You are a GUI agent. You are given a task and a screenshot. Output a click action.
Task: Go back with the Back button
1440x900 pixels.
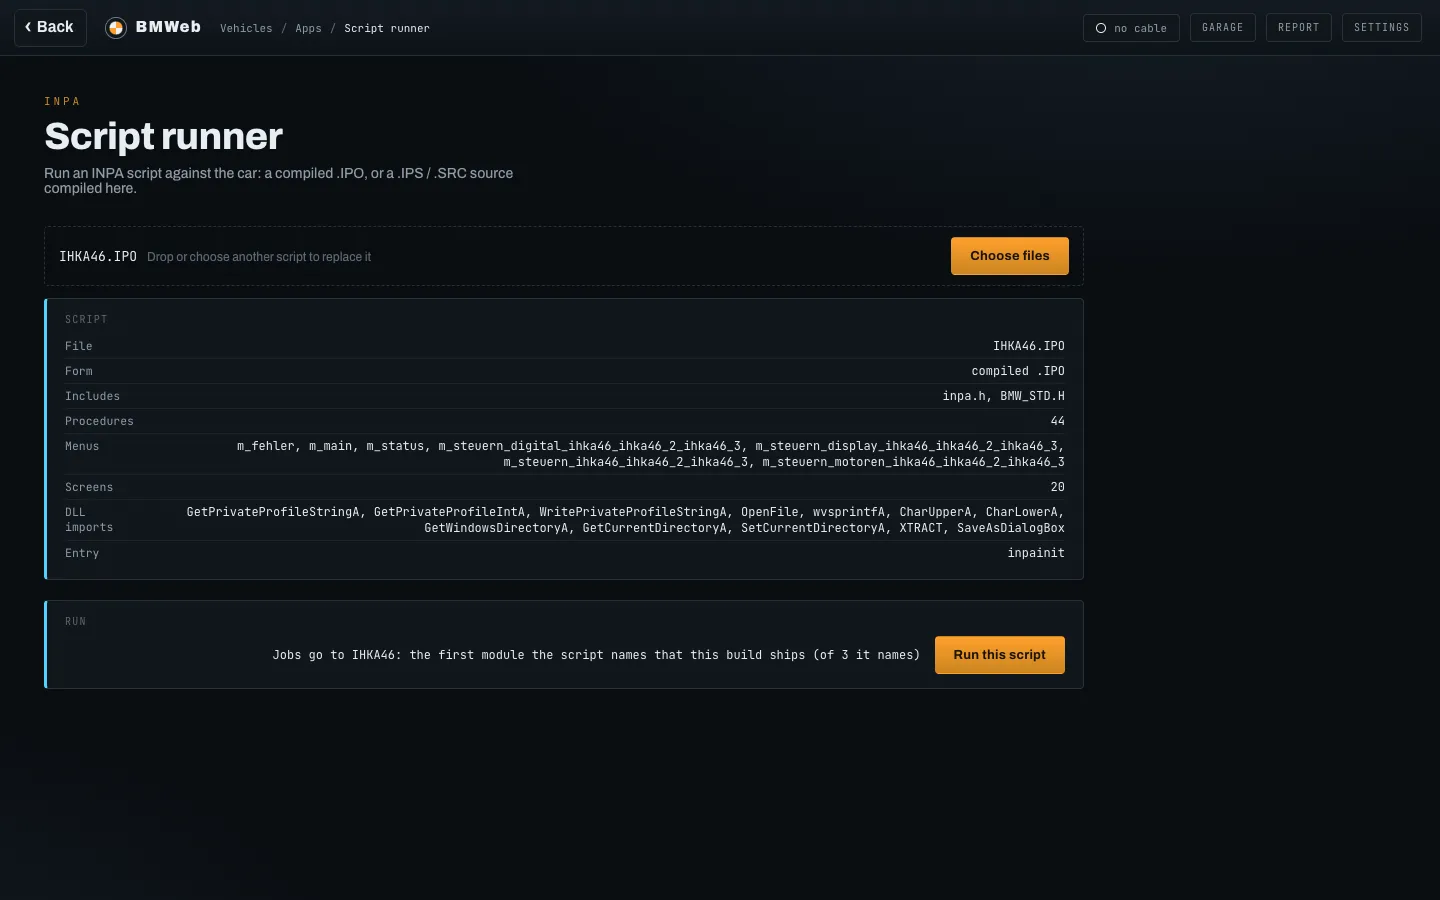(x=50, y=28)
